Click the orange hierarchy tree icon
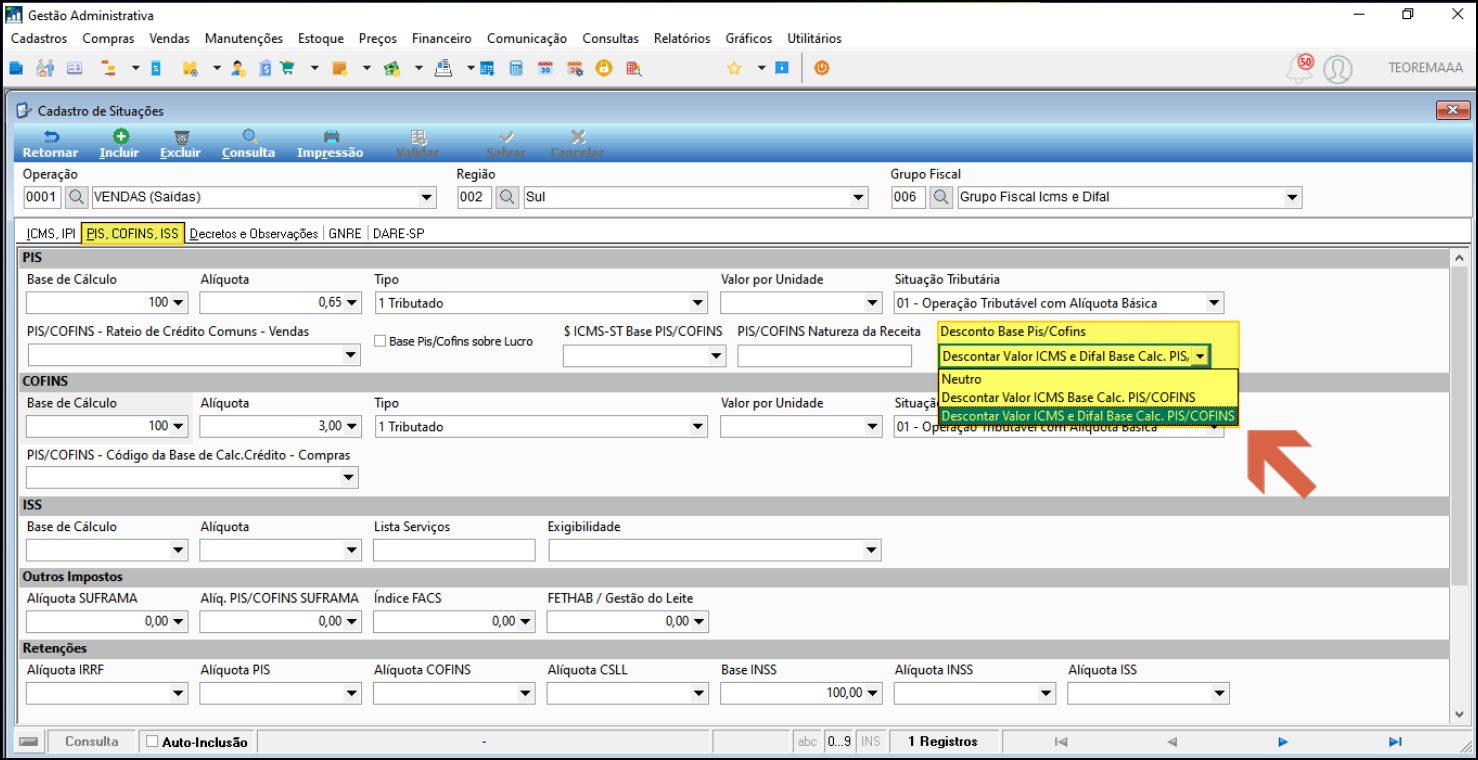The height and width of the screenshot is (760, 1478). pos(107,68)
